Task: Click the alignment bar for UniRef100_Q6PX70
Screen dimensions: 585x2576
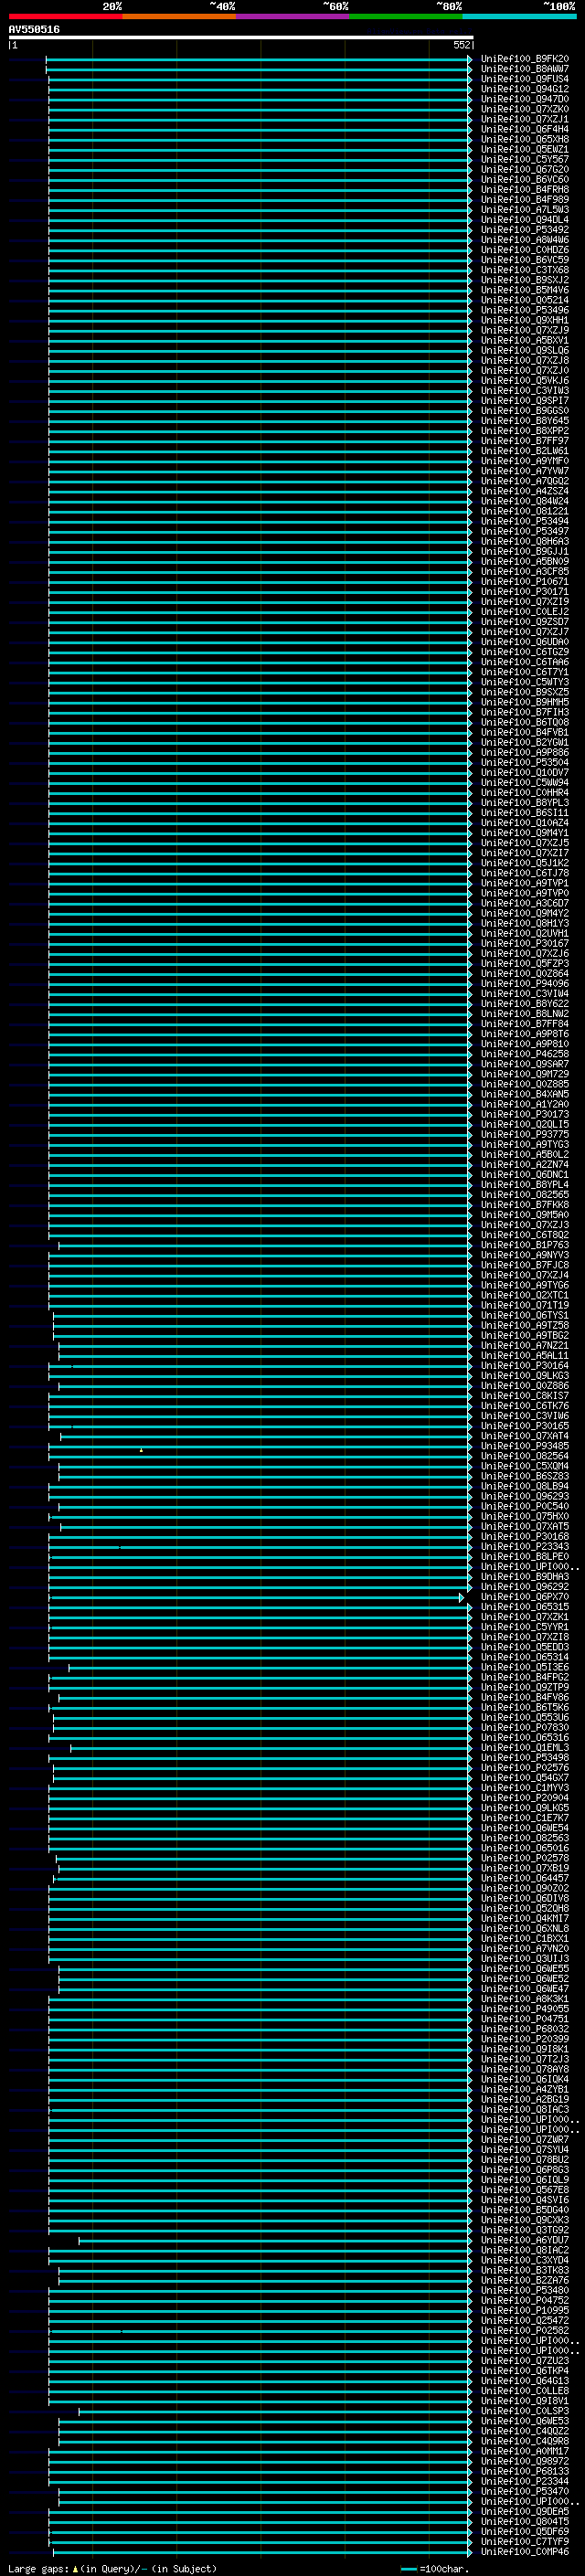Action: (x=255, y=1597)
